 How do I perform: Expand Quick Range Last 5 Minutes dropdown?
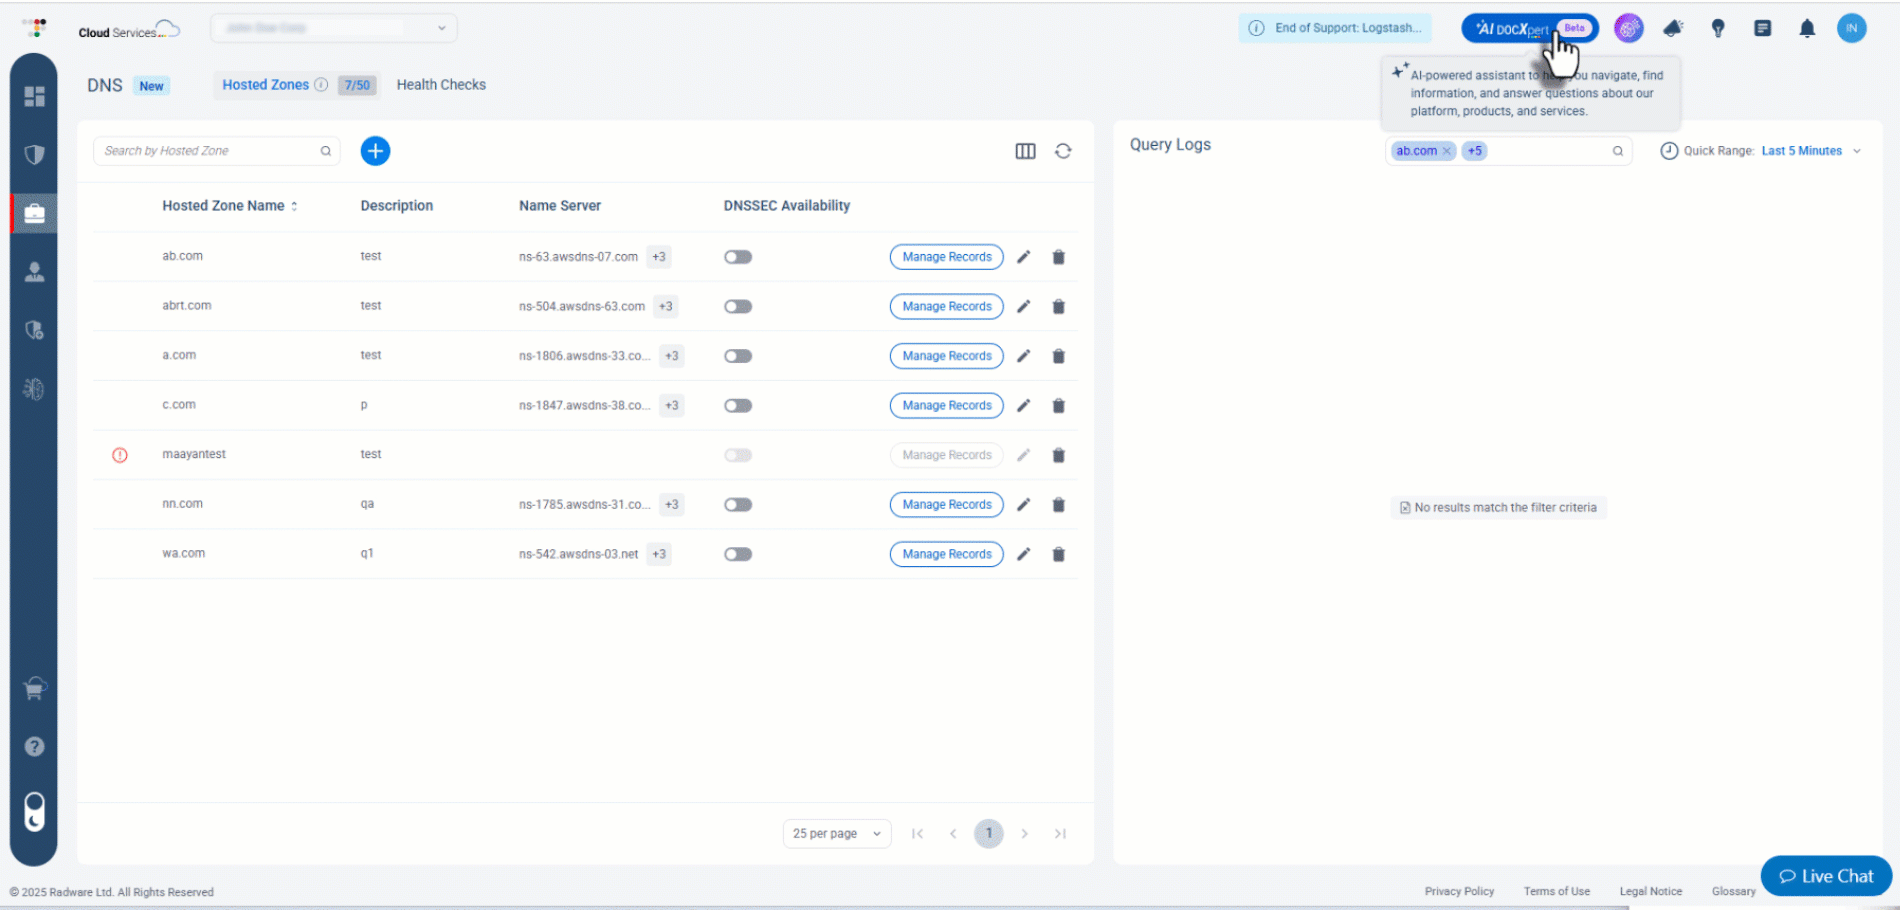coord(1810,151)
